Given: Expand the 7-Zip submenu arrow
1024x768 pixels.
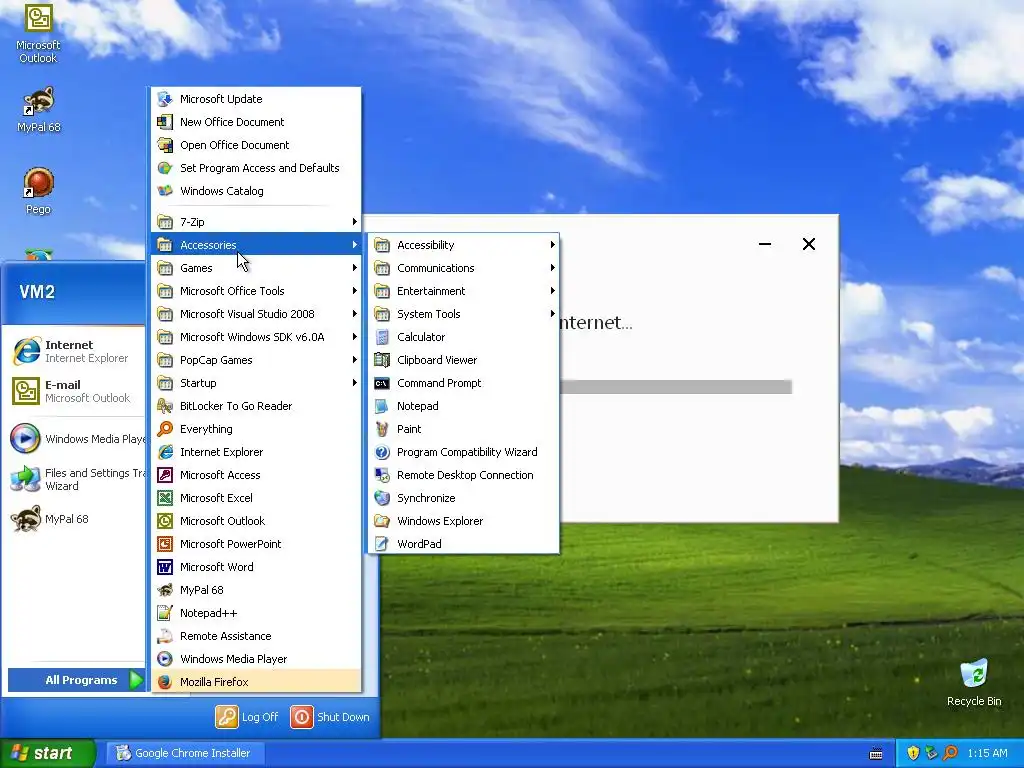Looking at the screenshot, I should (x=355, y=222).
